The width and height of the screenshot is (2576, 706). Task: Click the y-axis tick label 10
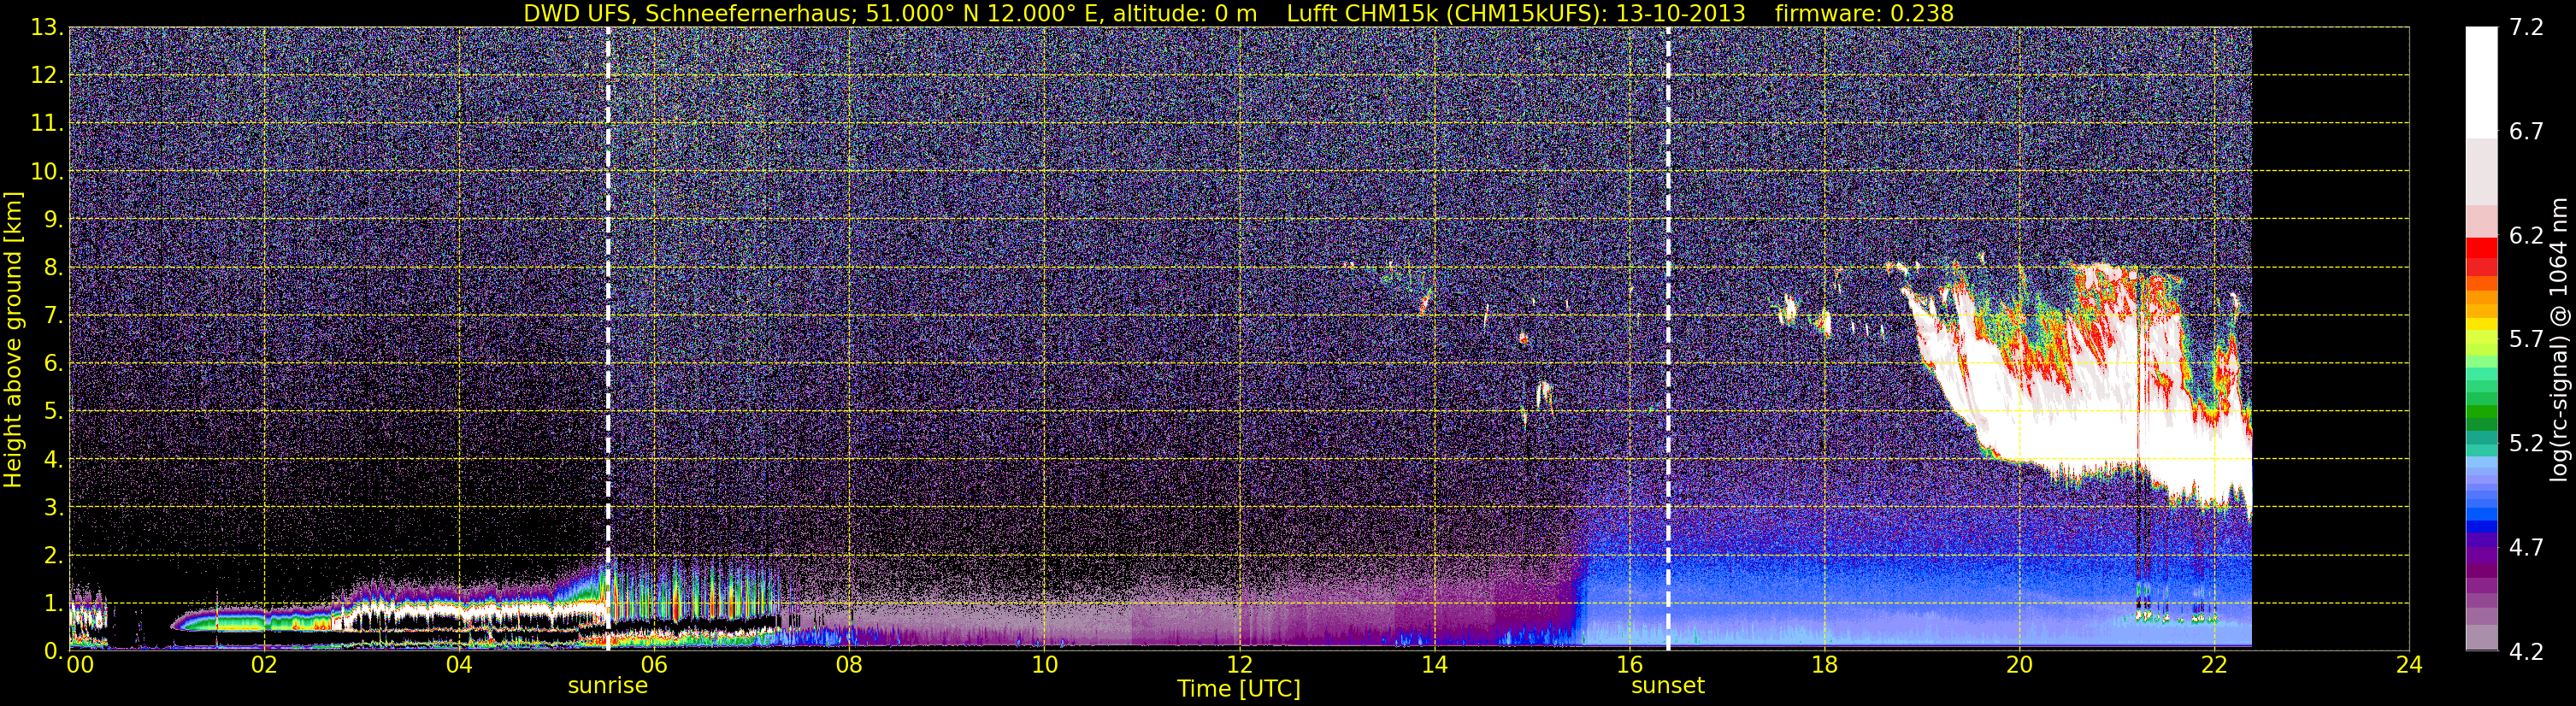tap(48, 172)
